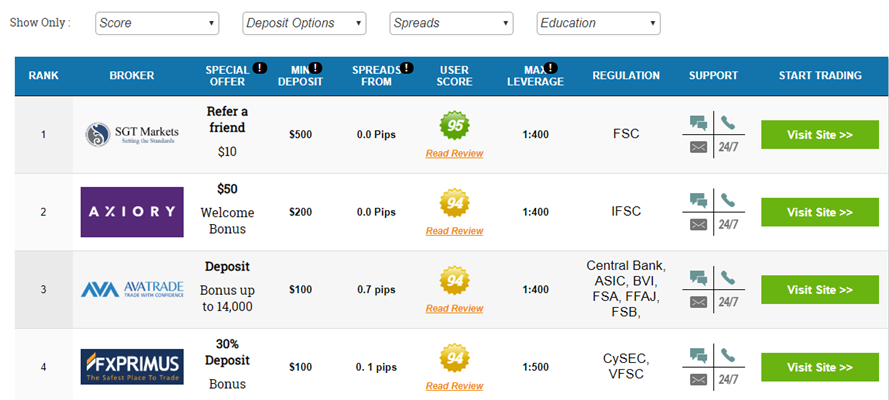The image size is (889, 400).
Task: Click the live chat icon in Axiory row
Action: coord(698,200)
